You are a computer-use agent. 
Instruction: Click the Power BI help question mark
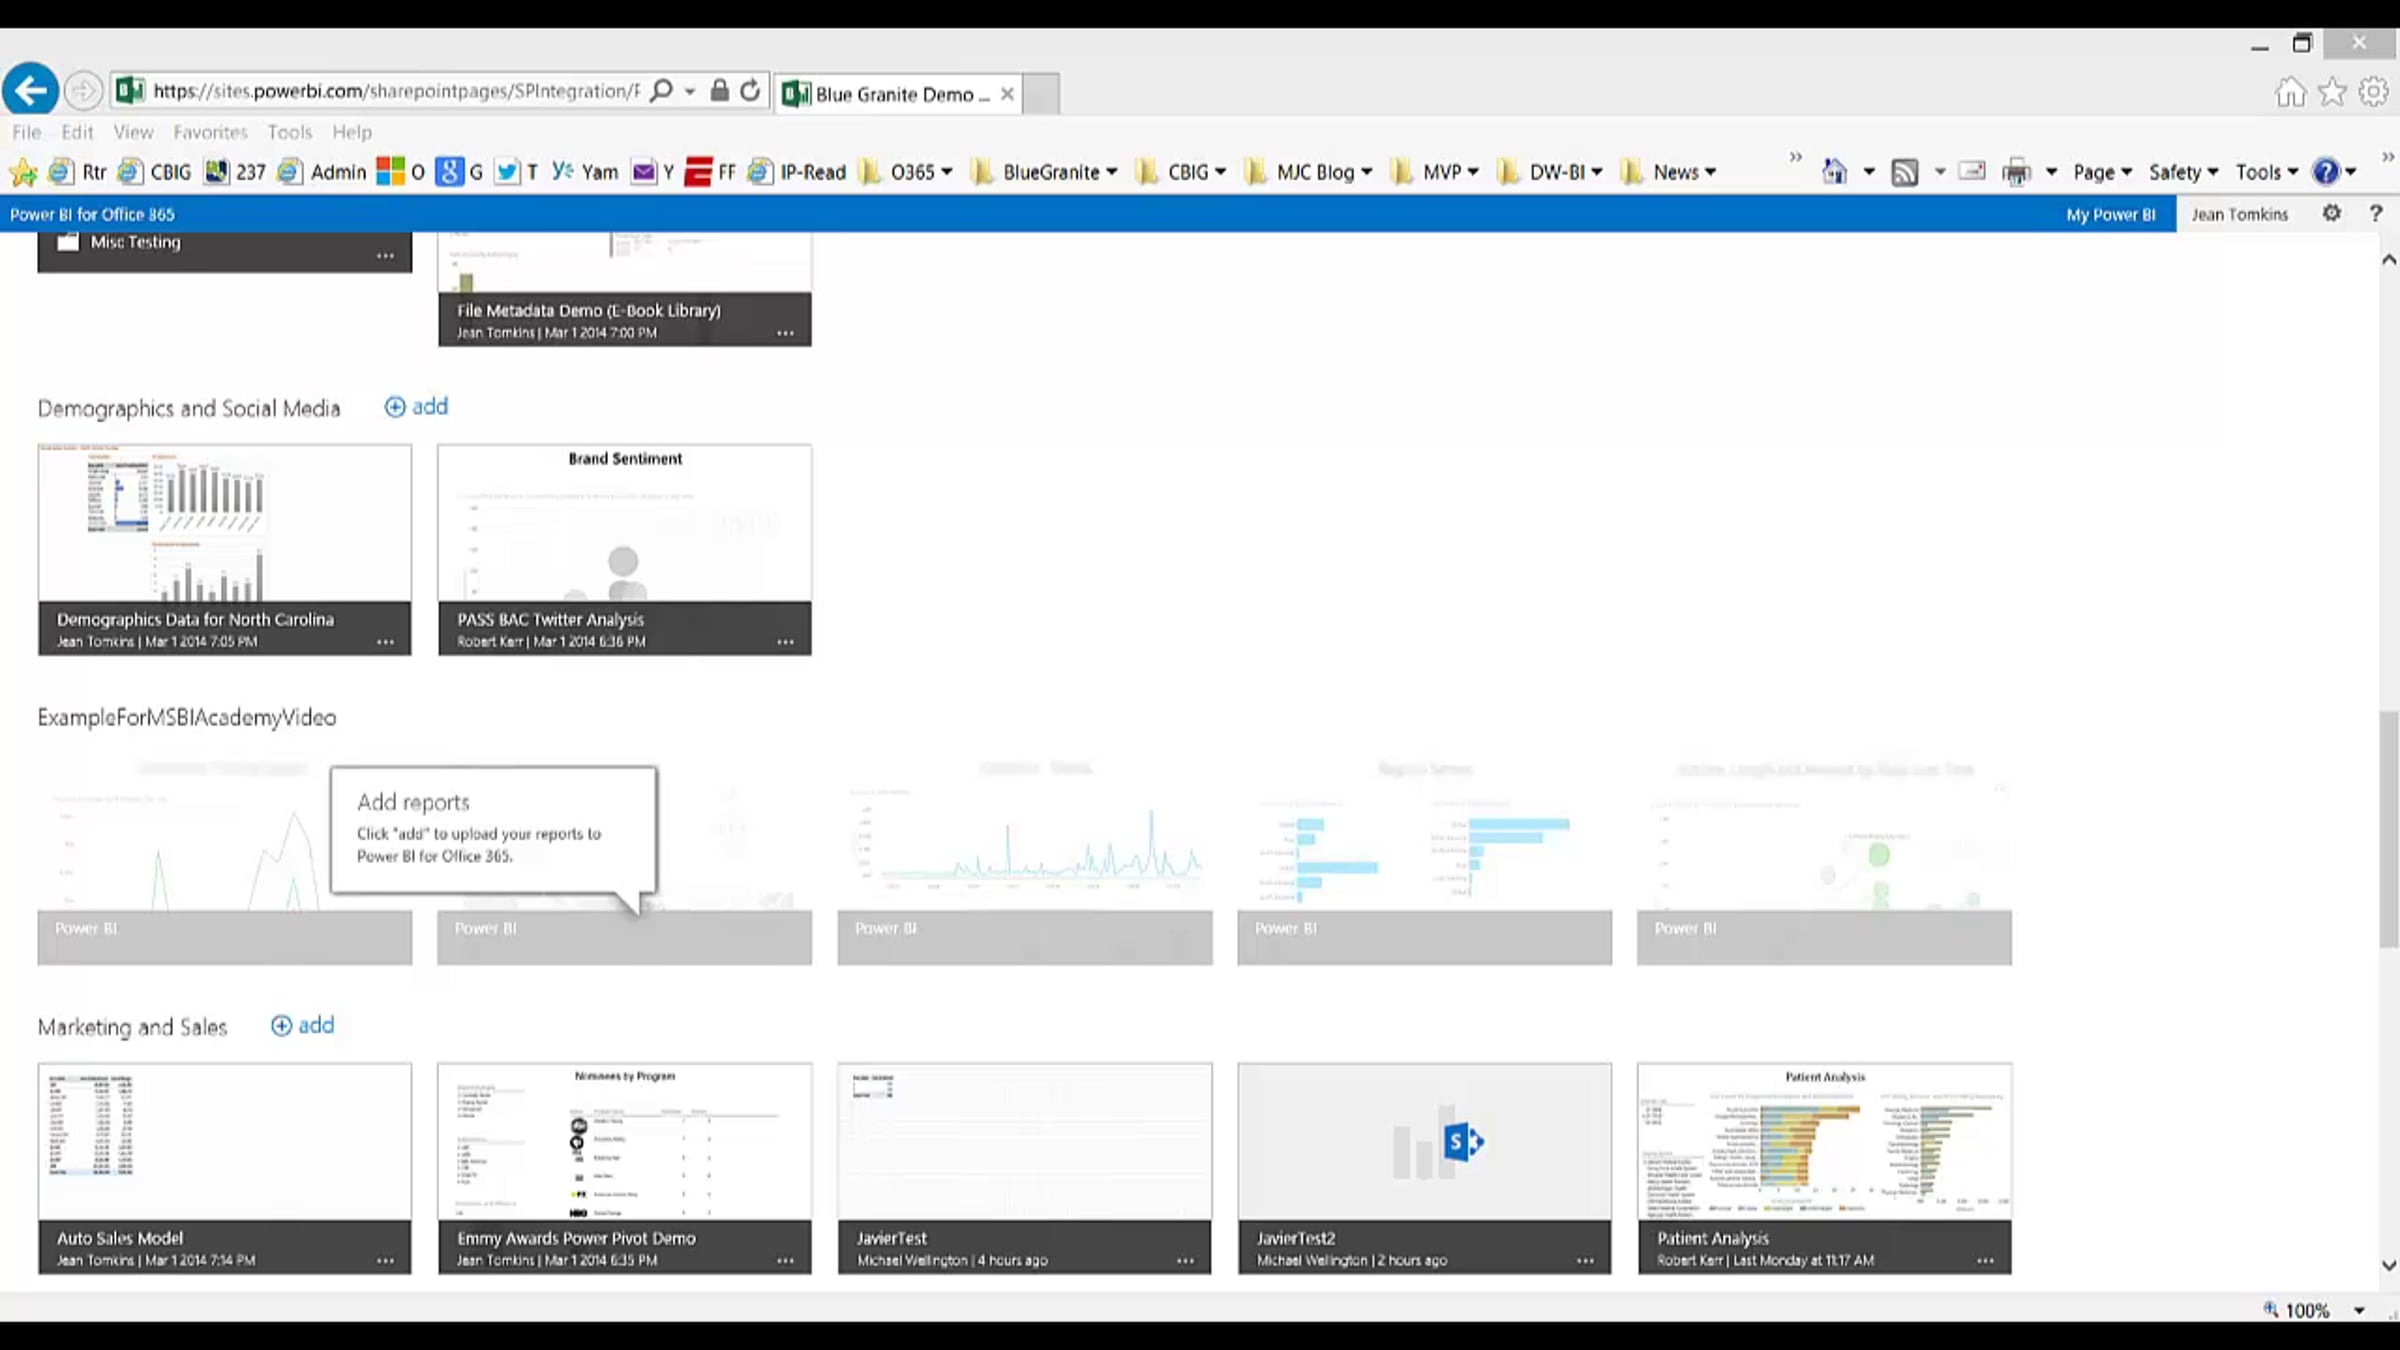2376,213
